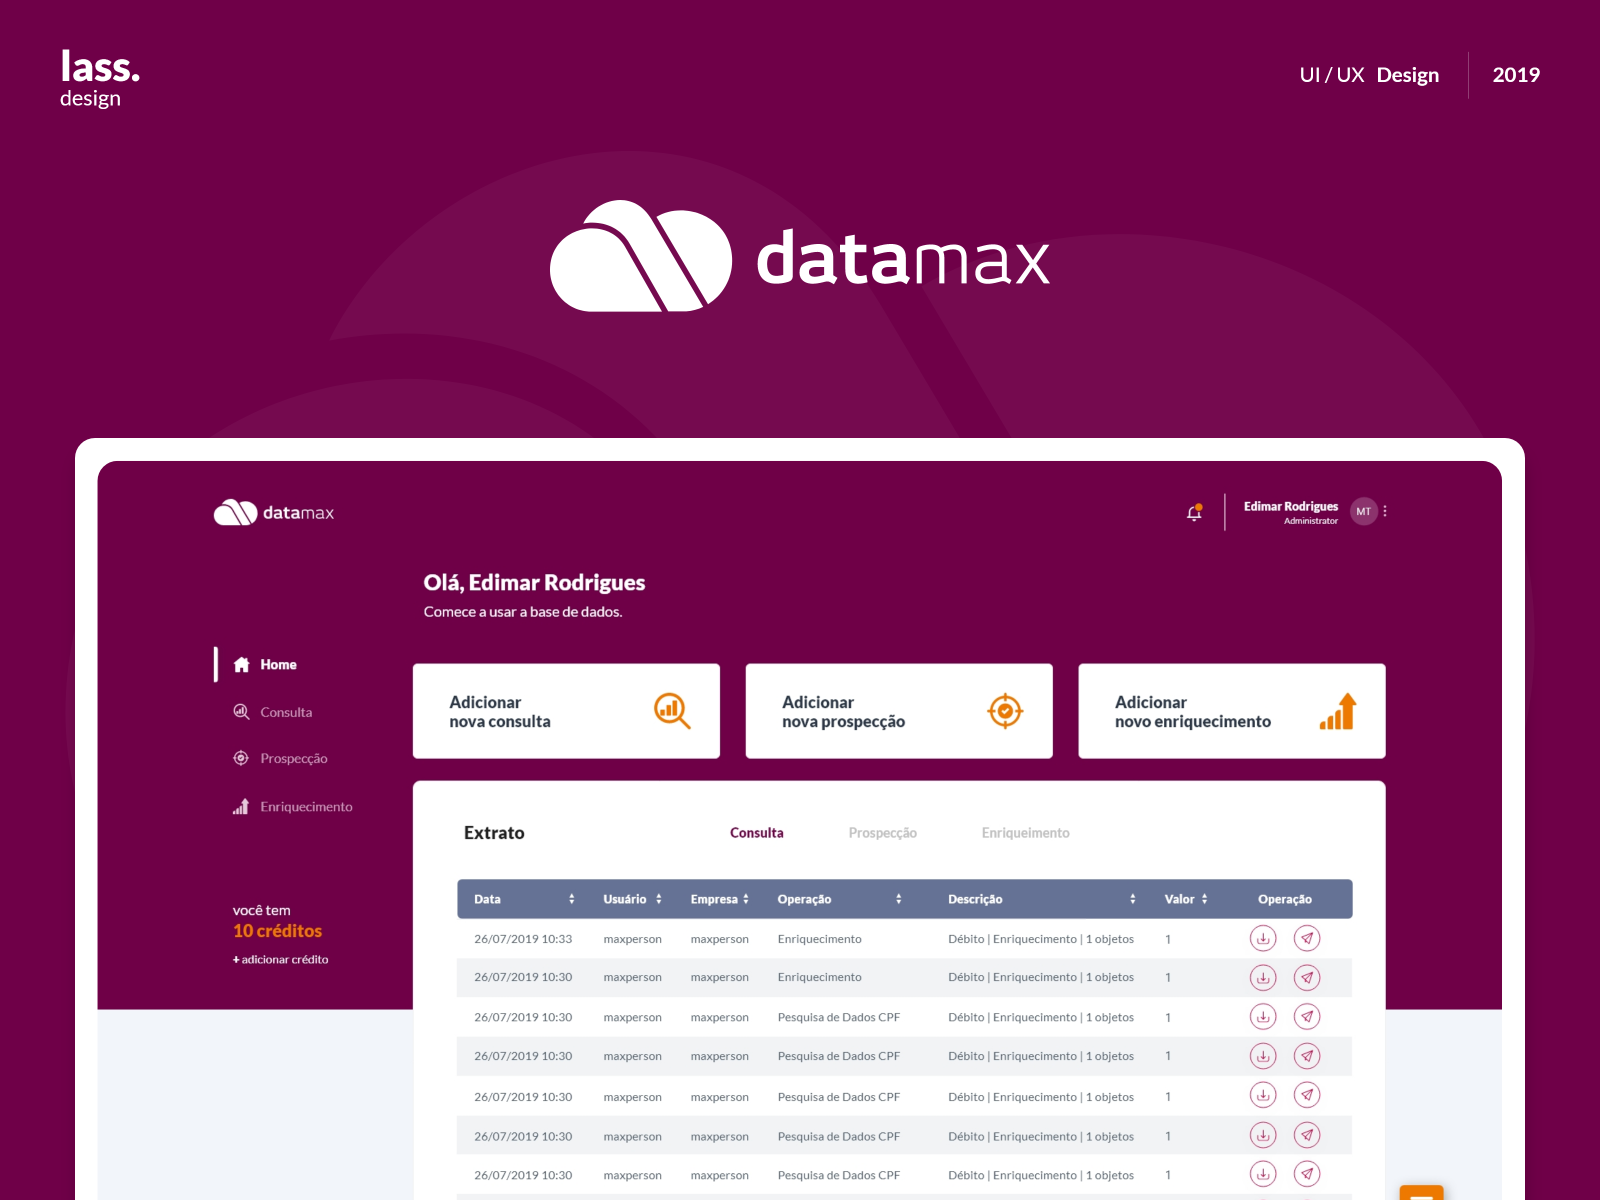
Task: Switch to the Prospecção tab in Extrato
Action: (x=883, y=832)
